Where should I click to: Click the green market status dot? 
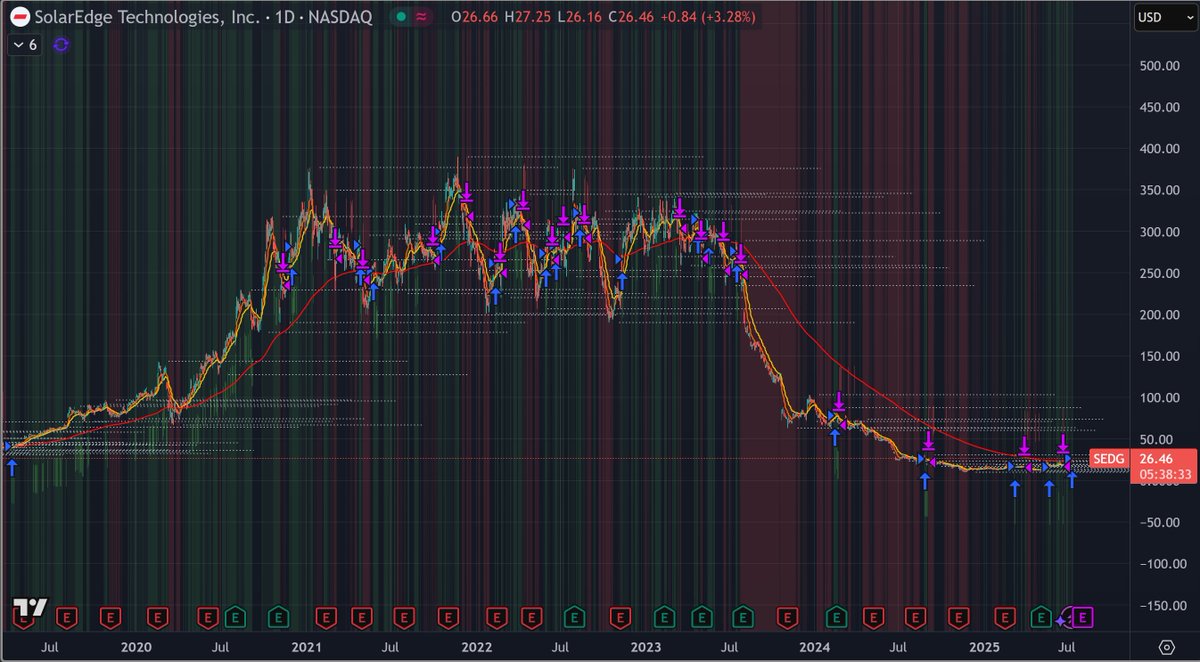coord(399,17)
